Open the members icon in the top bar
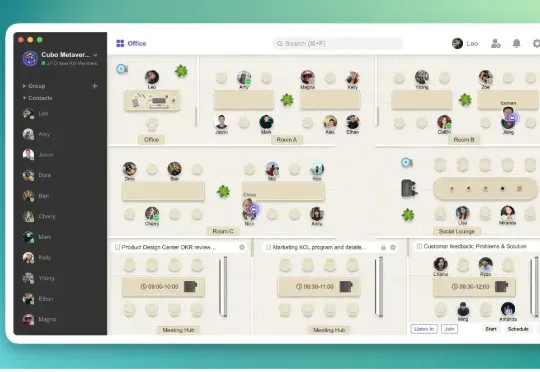540x372 pixels. coord(496,43)
